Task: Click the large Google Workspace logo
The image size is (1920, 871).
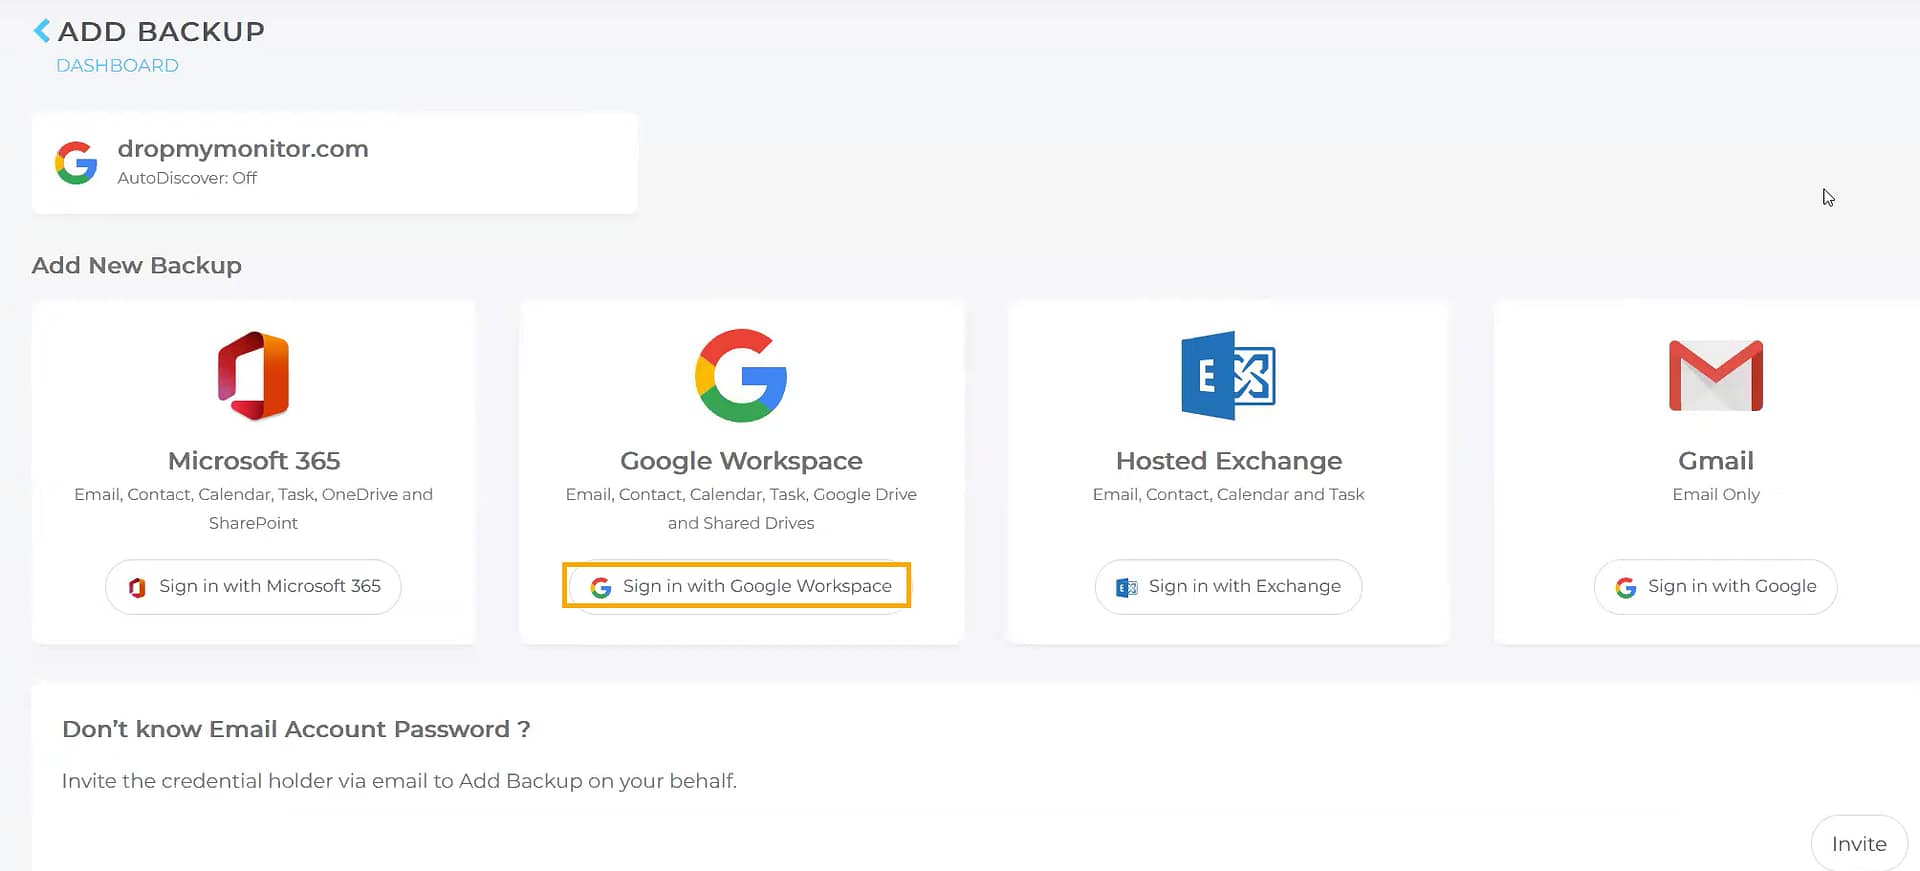Action: pos(741,375)
